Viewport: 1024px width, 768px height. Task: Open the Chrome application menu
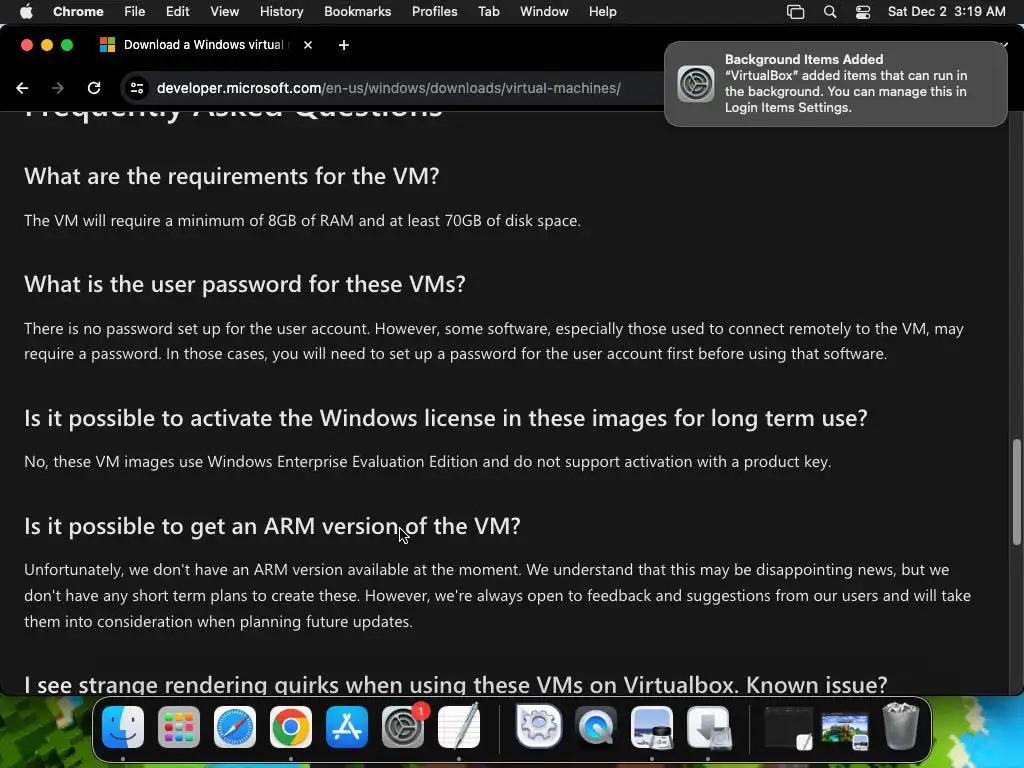pyautogui.click(x=78, y=11)
